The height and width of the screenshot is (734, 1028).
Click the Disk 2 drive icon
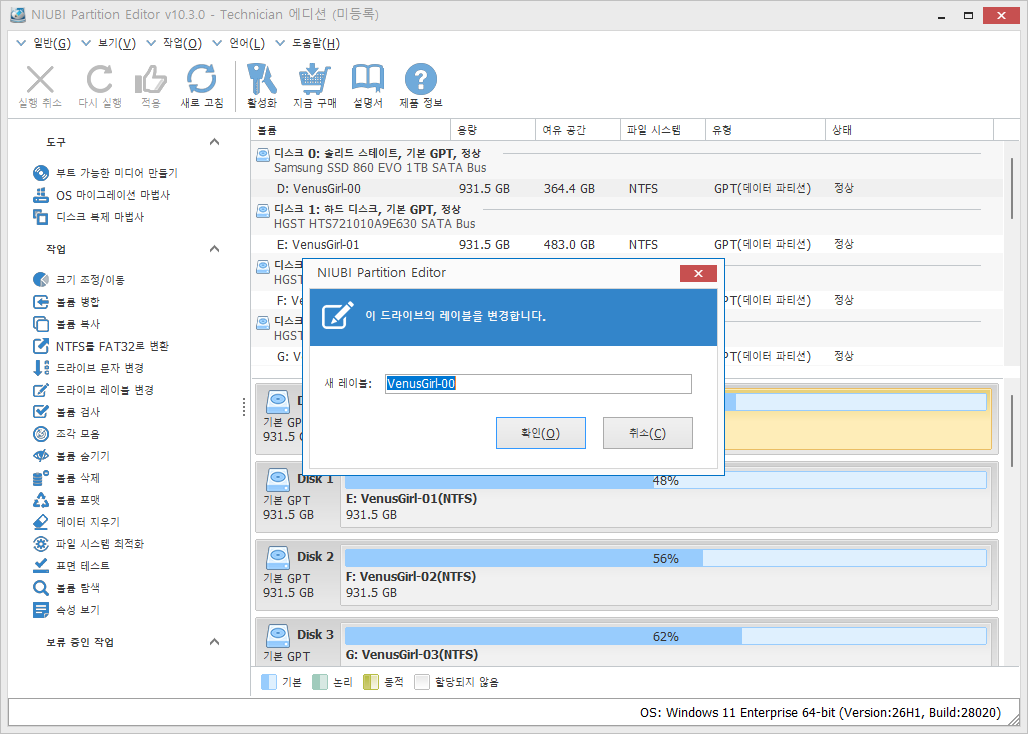click(278, 558)
